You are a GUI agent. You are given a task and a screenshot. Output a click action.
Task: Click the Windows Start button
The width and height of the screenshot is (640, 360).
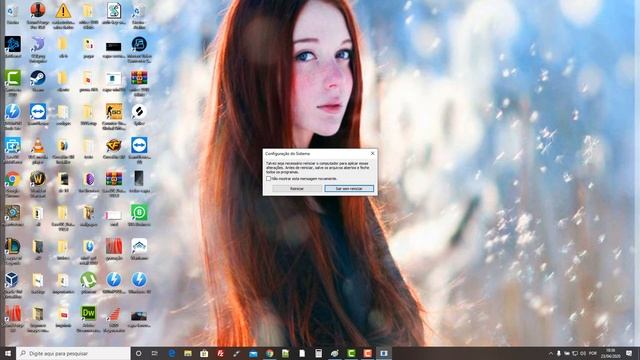(8, 353)
